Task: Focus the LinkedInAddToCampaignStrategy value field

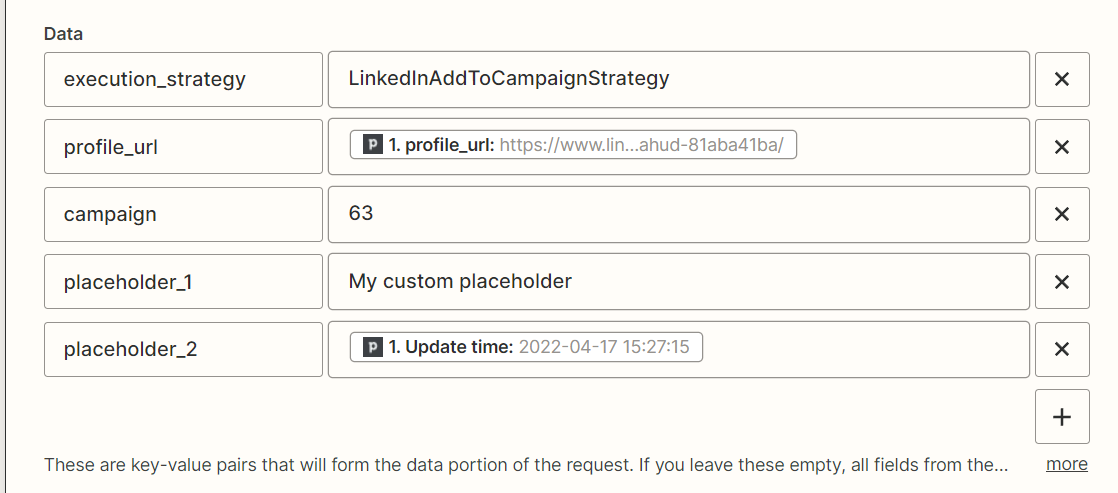Action: tap(678, 79)
